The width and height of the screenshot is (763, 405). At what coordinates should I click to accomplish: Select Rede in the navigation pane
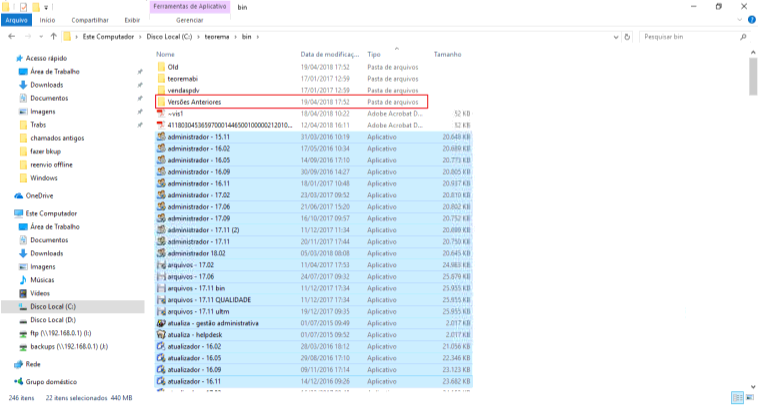[33, 364]
